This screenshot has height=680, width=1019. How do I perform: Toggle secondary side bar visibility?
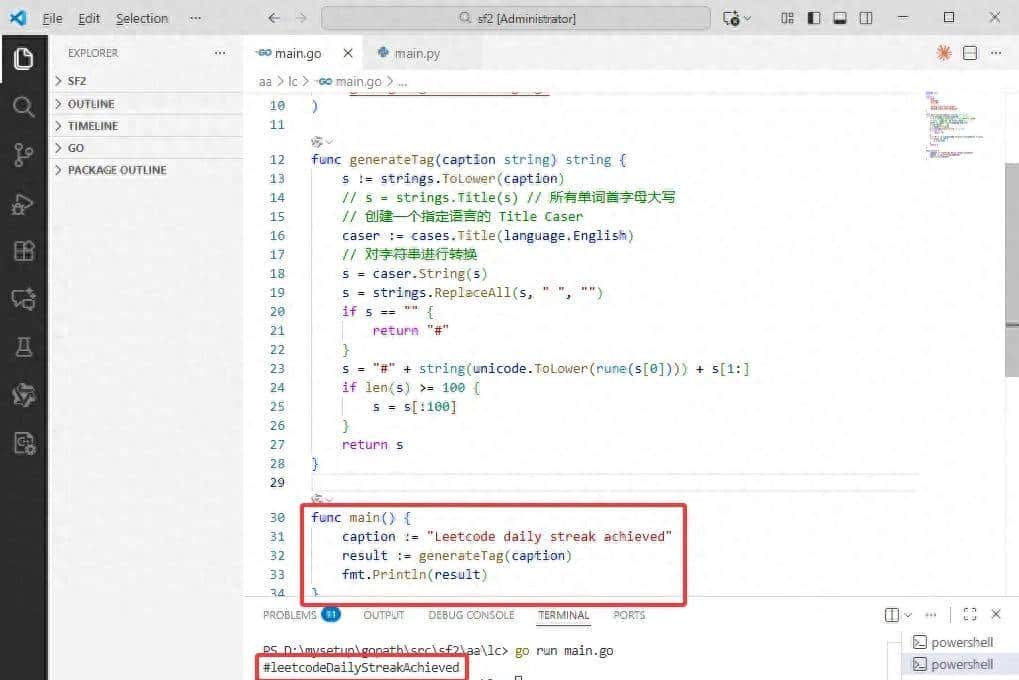866,18
